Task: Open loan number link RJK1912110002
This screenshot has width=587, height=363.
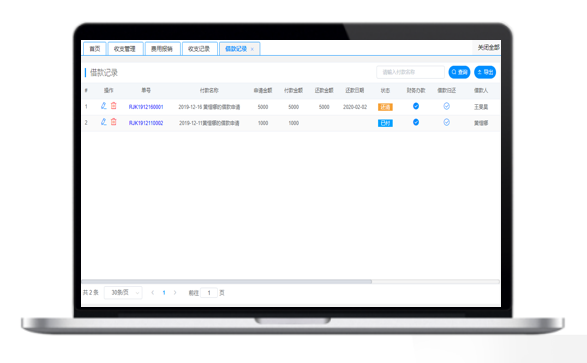Action: click(146, 123)
